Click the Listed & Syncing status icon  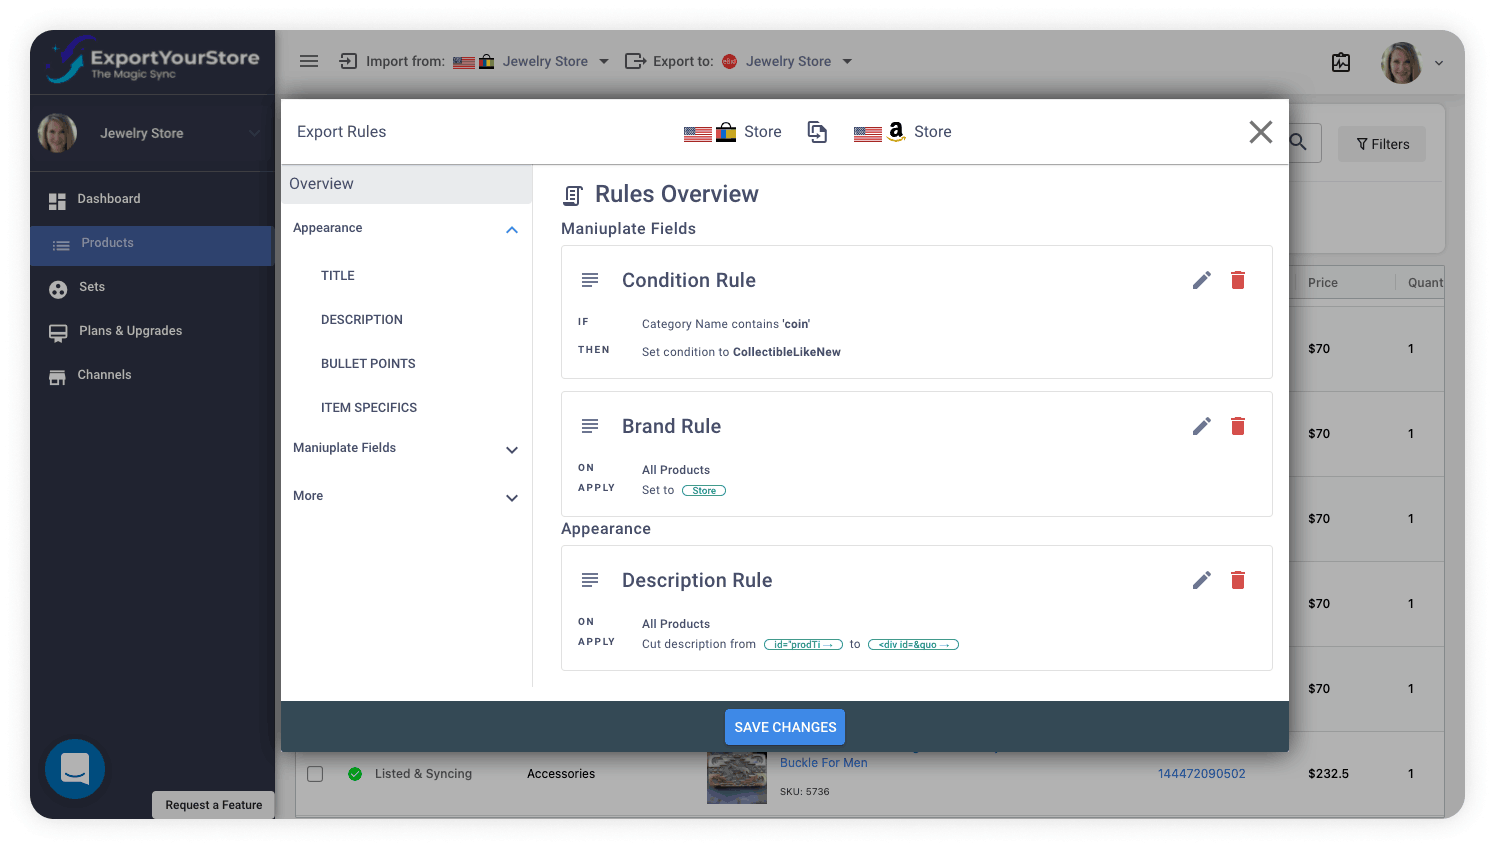pyautogui.click(x=355, y=774)
